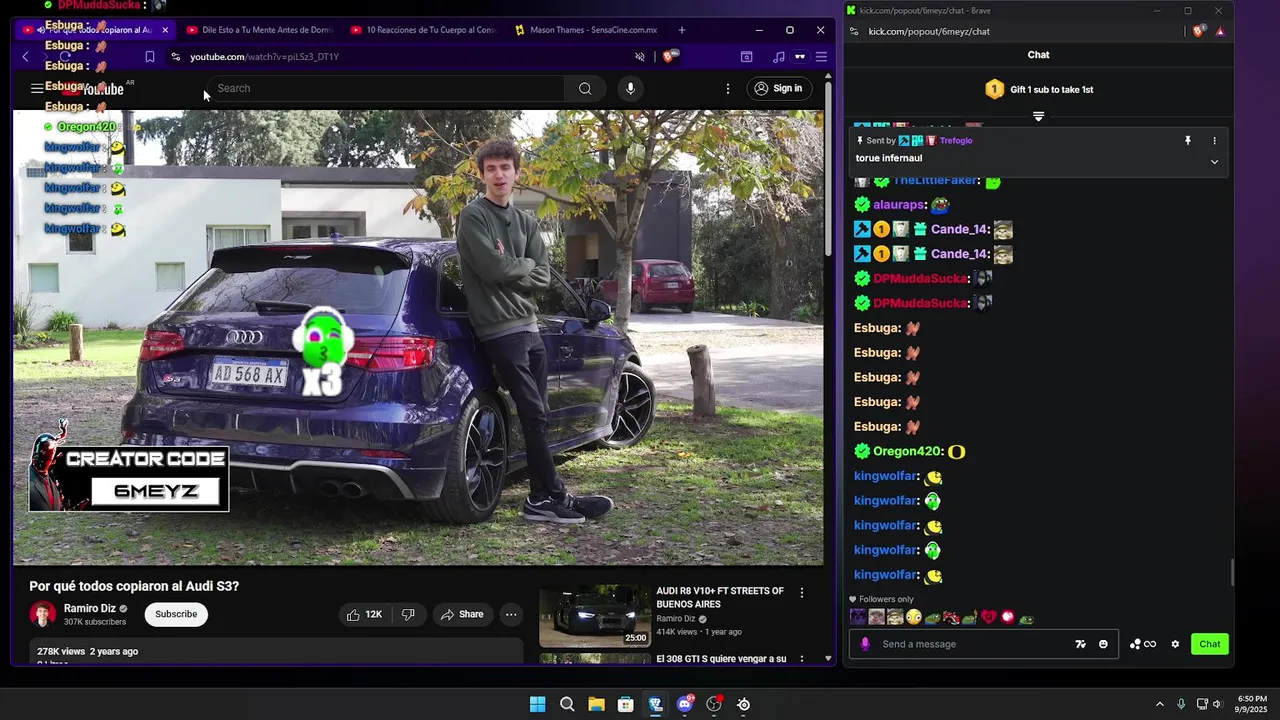1280x720 pixels.
Task: Open the AUDI R8 V10+ video thumbnail
Action: click(595, 616)
